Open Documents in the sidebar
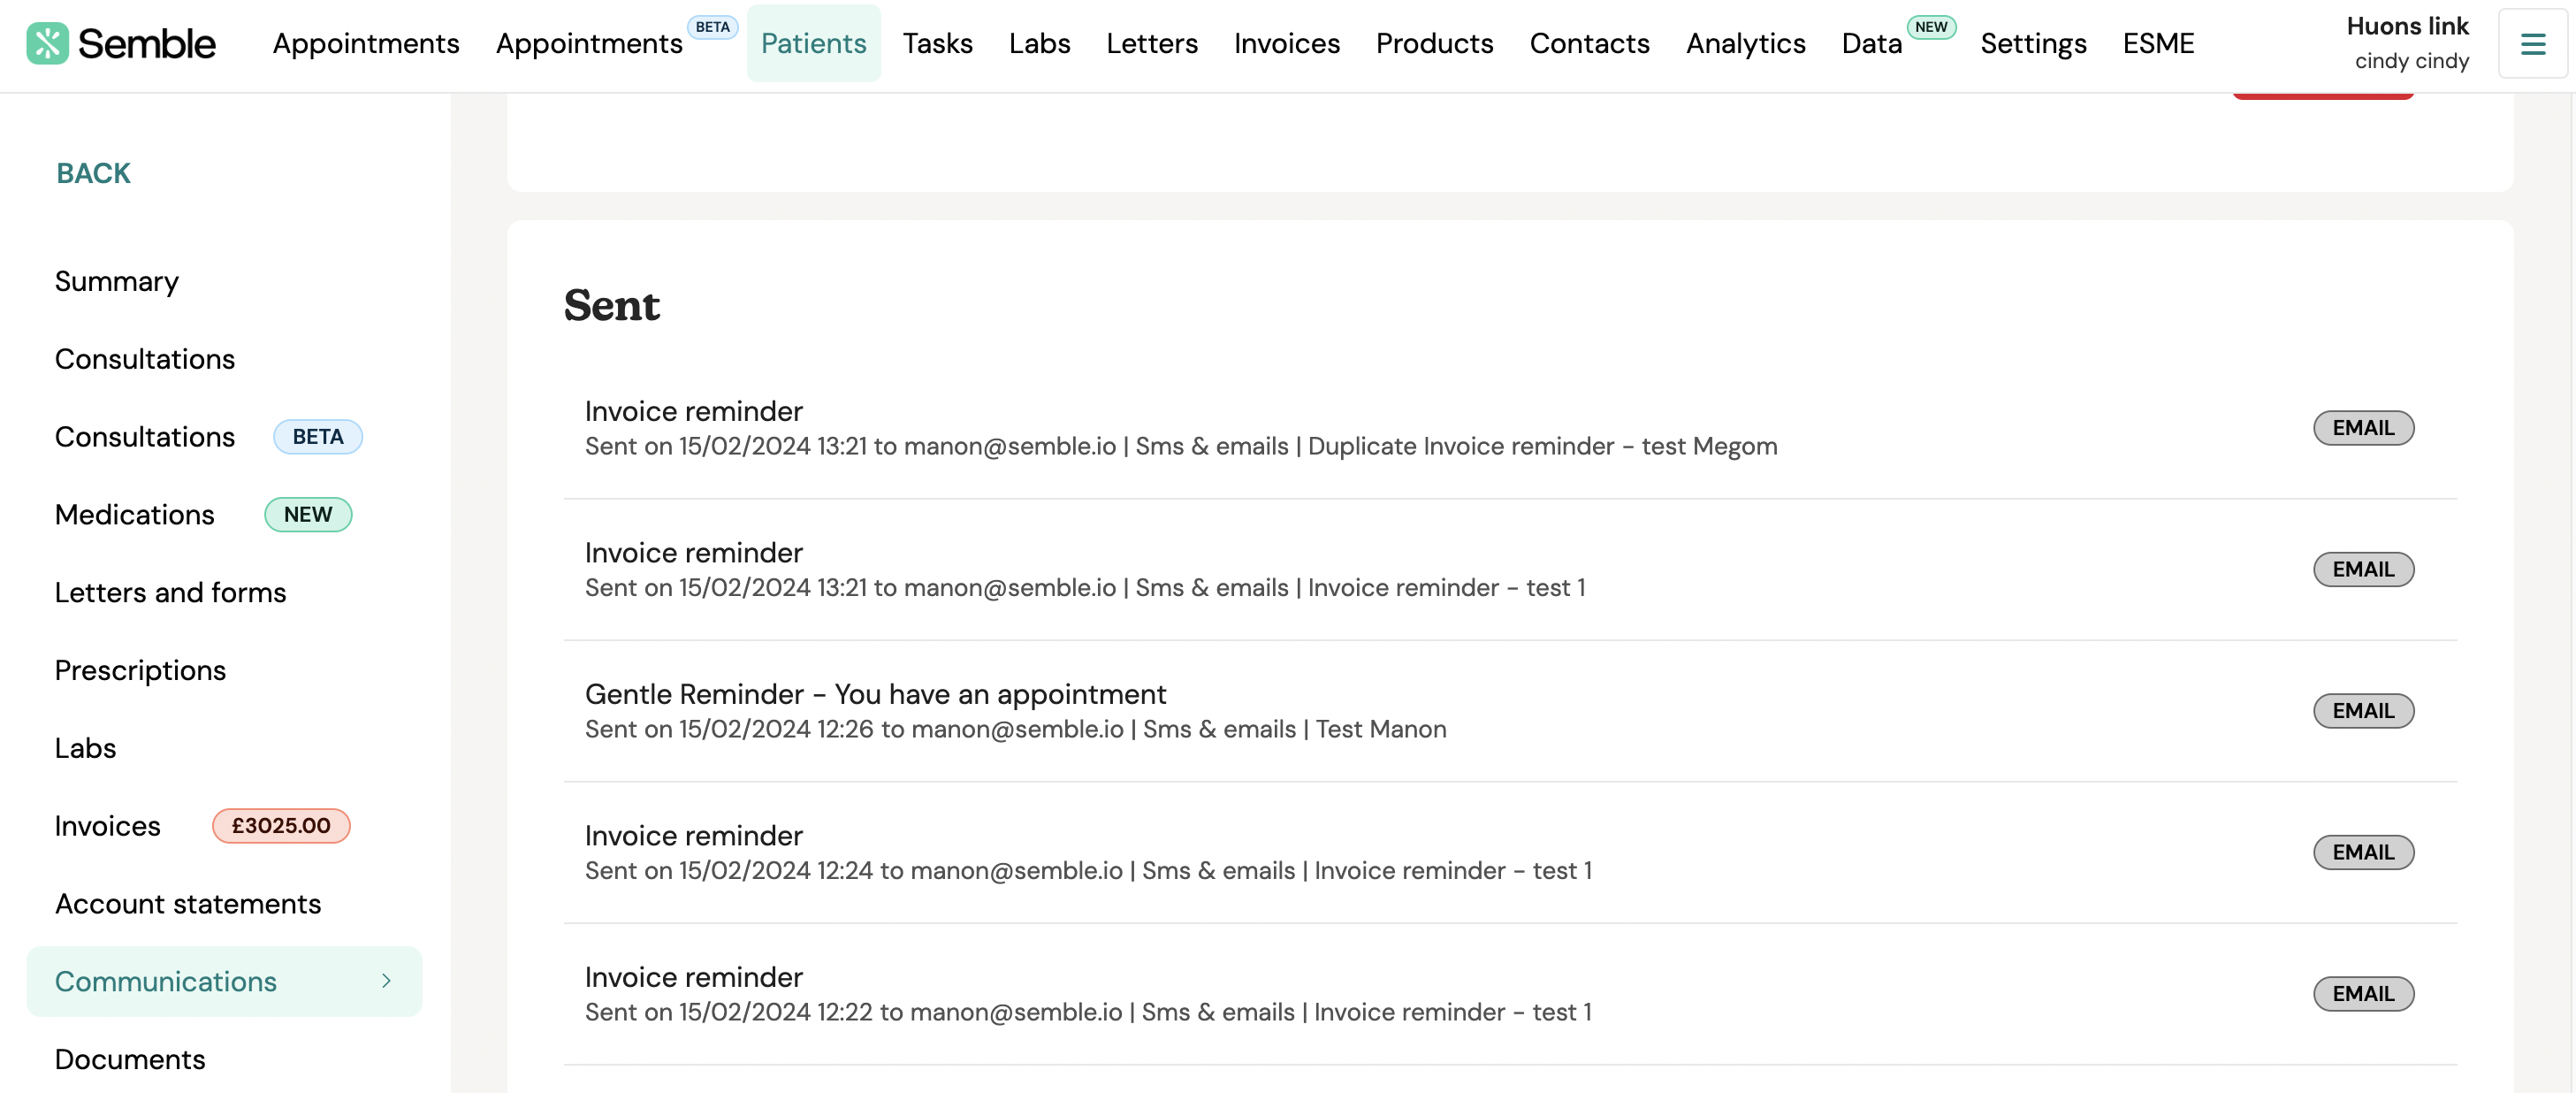 pos(130,1059)
